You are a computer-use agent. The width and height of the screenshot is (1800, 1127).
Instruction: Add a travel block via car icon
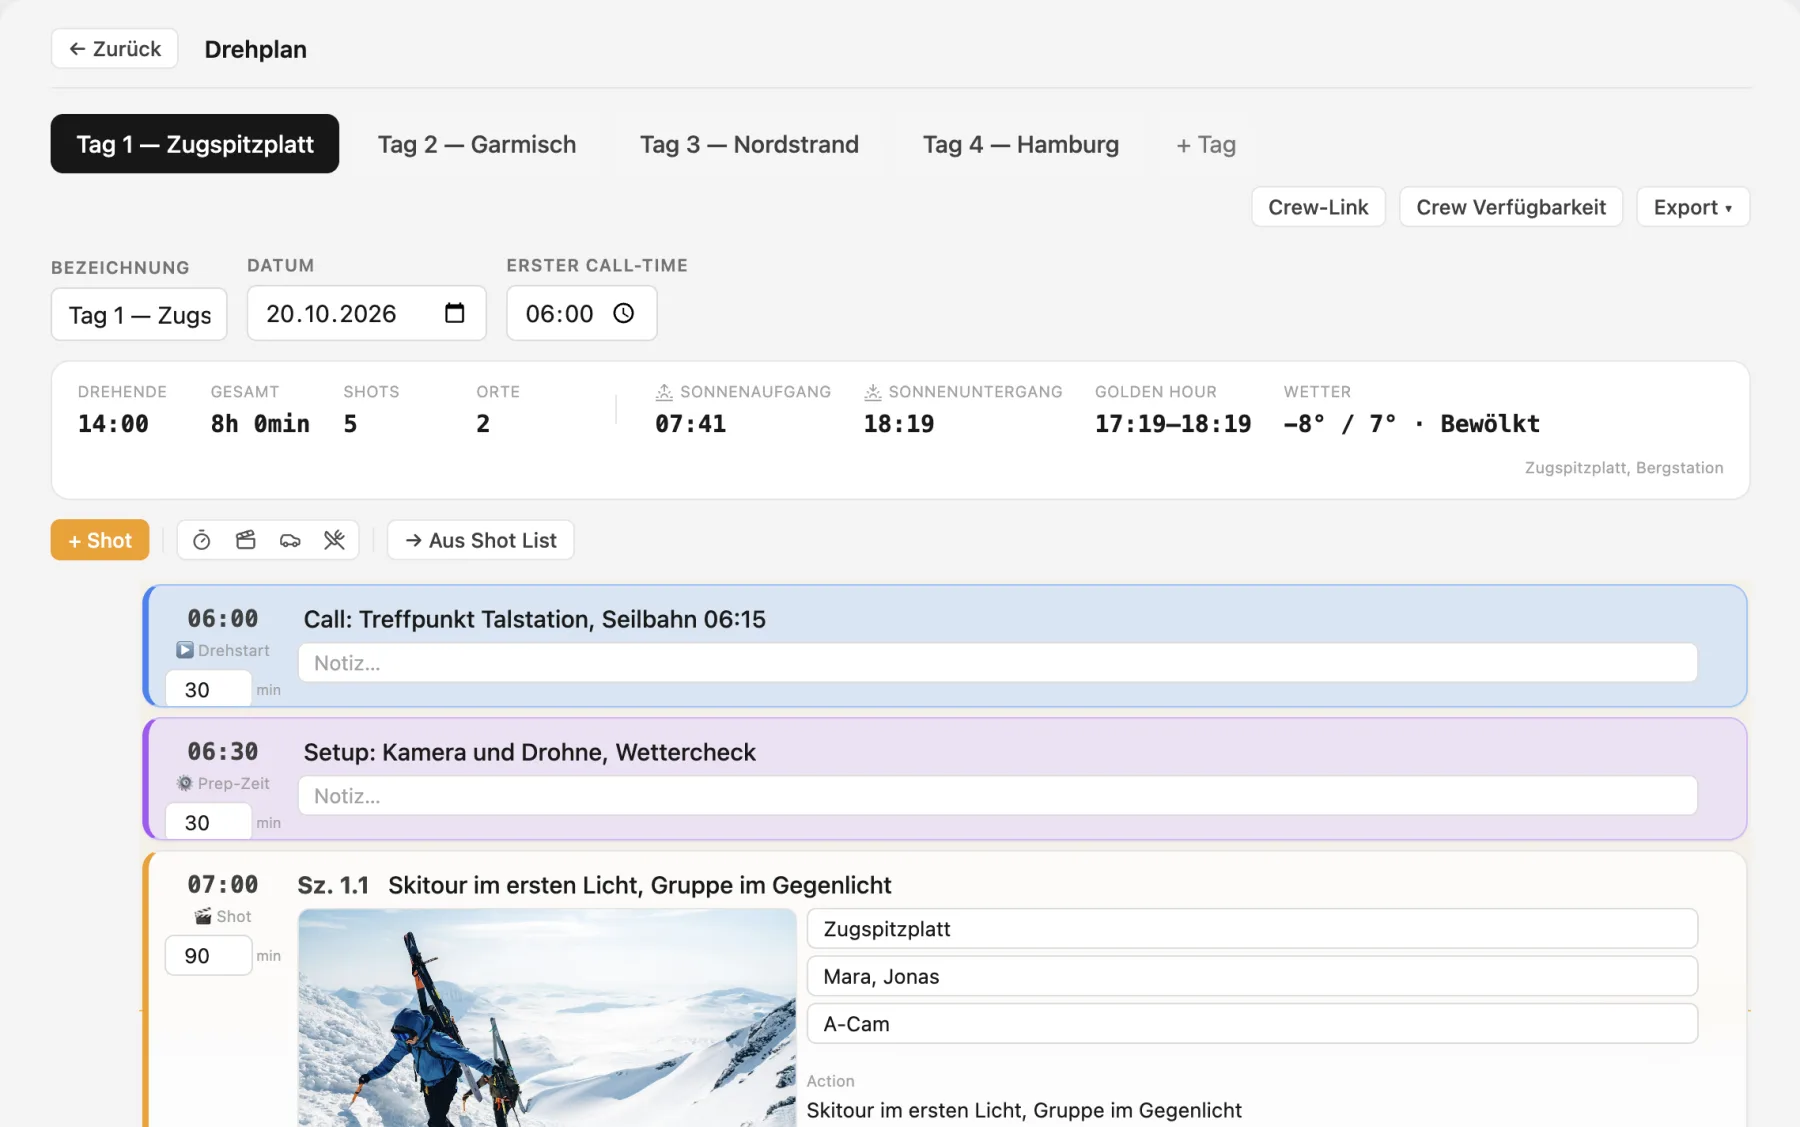click(290, 540)
